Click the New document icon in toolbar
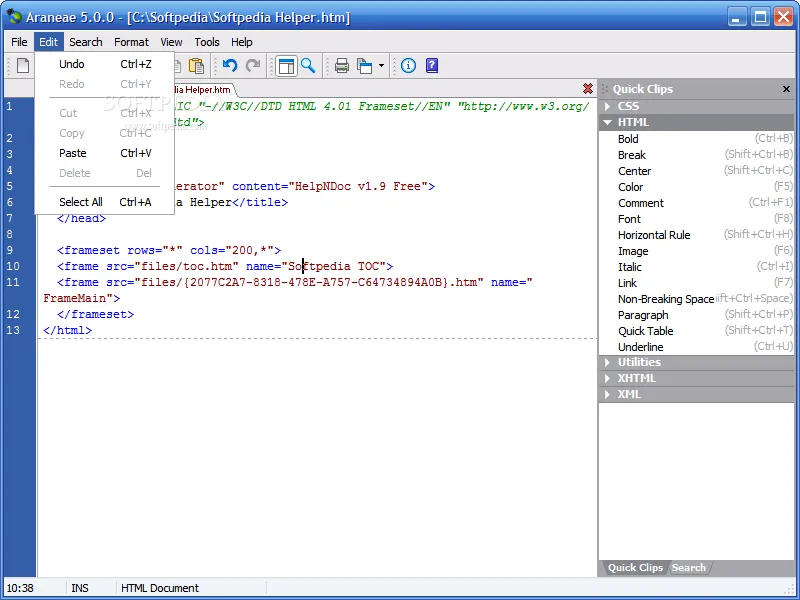The image size is (800, 600). click(x=23, y=66)
